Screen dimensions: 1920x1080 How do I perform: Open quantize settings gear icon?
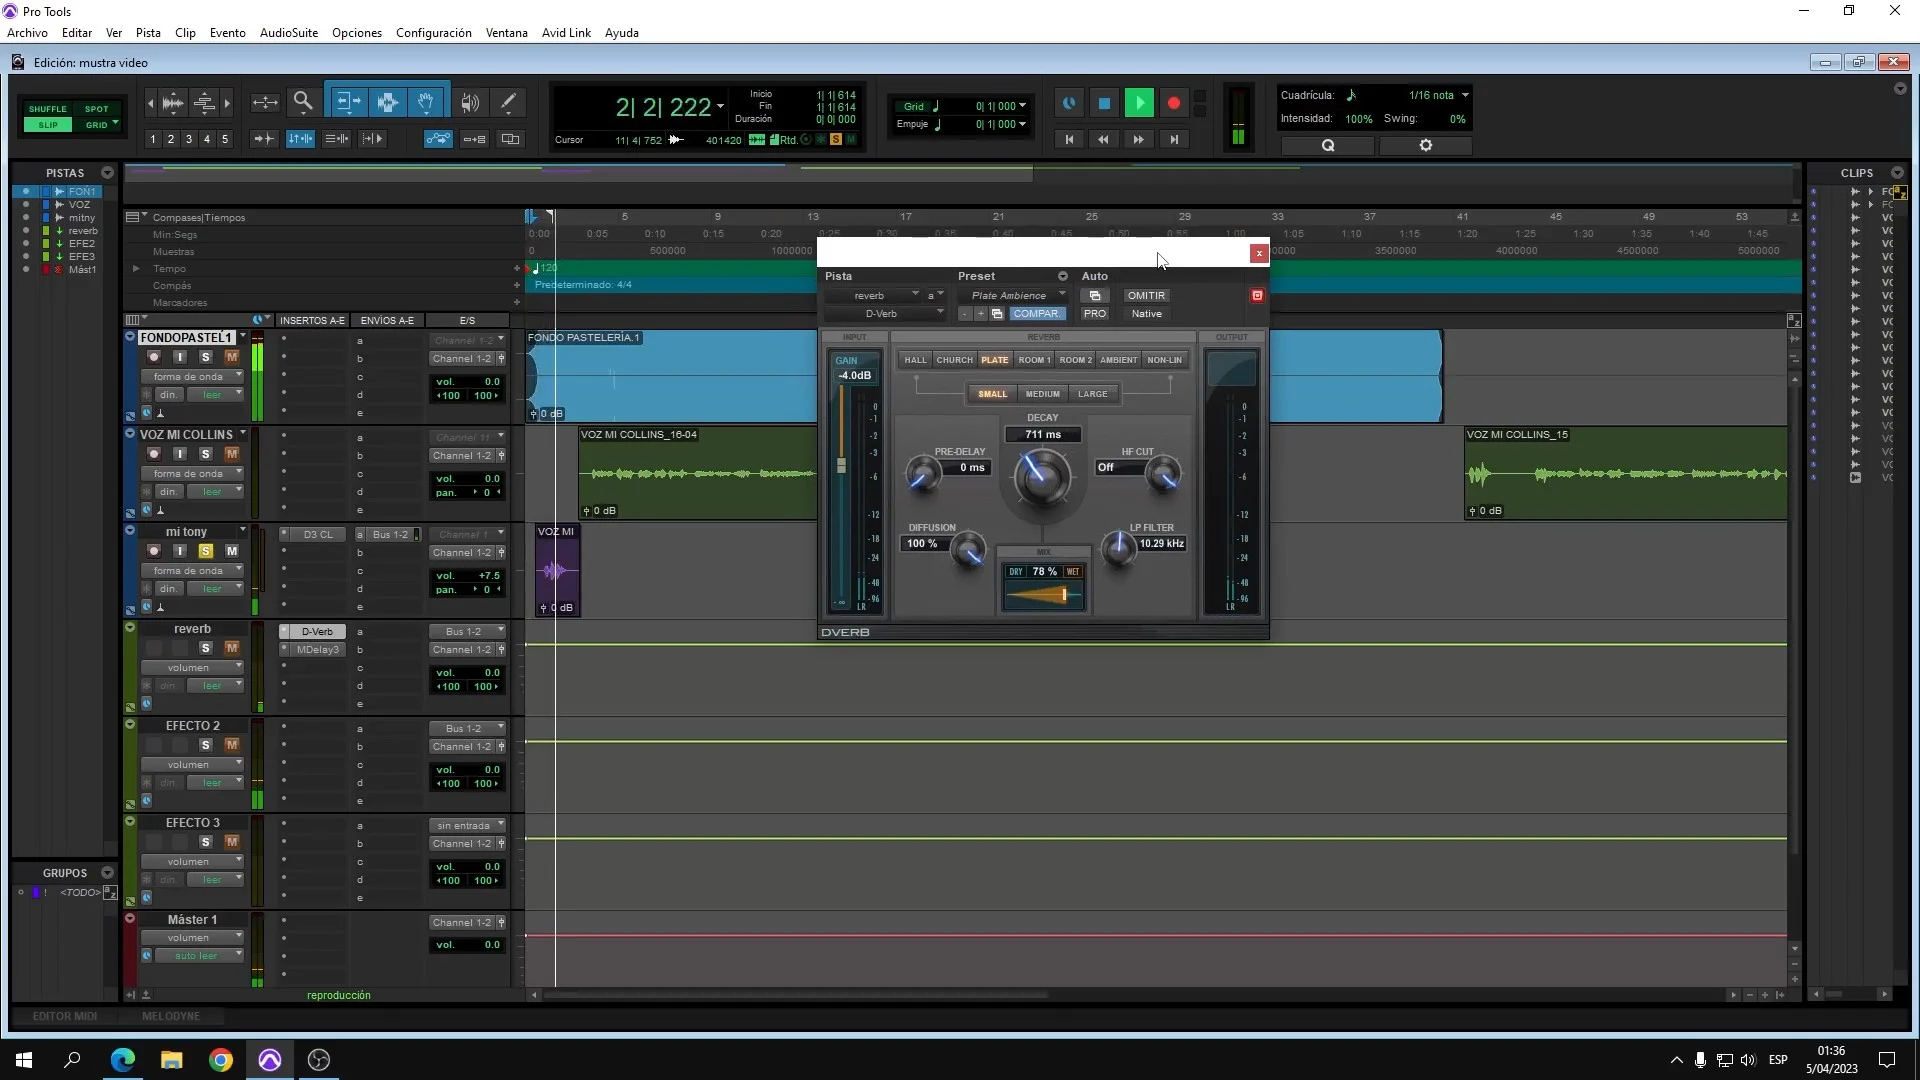tap(1426, 145)
